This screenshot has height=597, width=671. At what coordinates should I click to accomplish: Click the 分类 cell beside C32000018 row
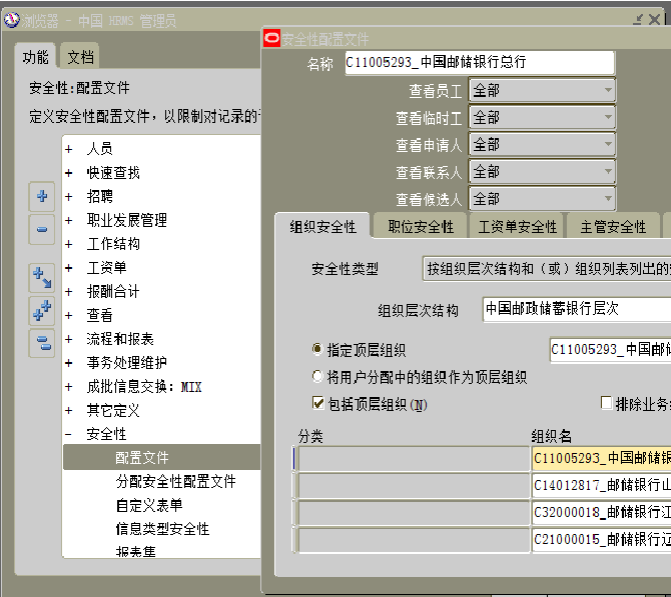coord(414,513)
